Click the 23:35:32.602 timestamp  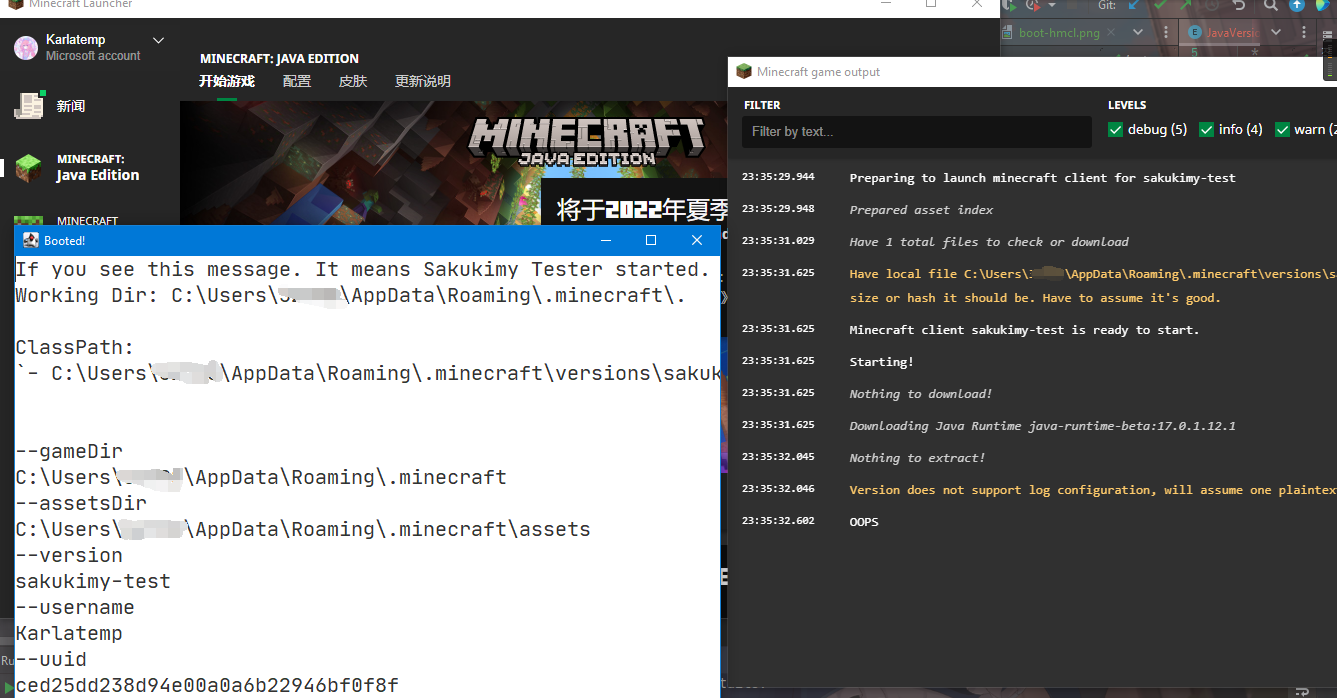click(x=778, y=521)
